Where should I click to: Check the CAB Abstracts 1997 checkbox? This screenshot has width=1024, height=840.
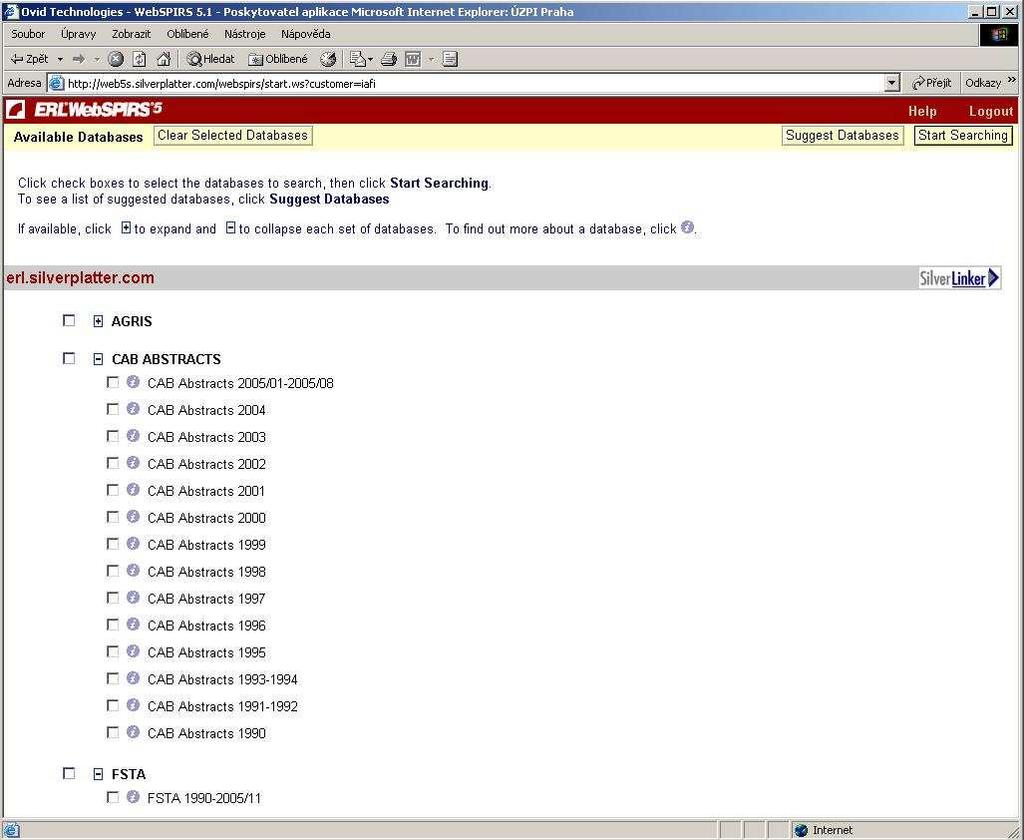coord(113,597)
